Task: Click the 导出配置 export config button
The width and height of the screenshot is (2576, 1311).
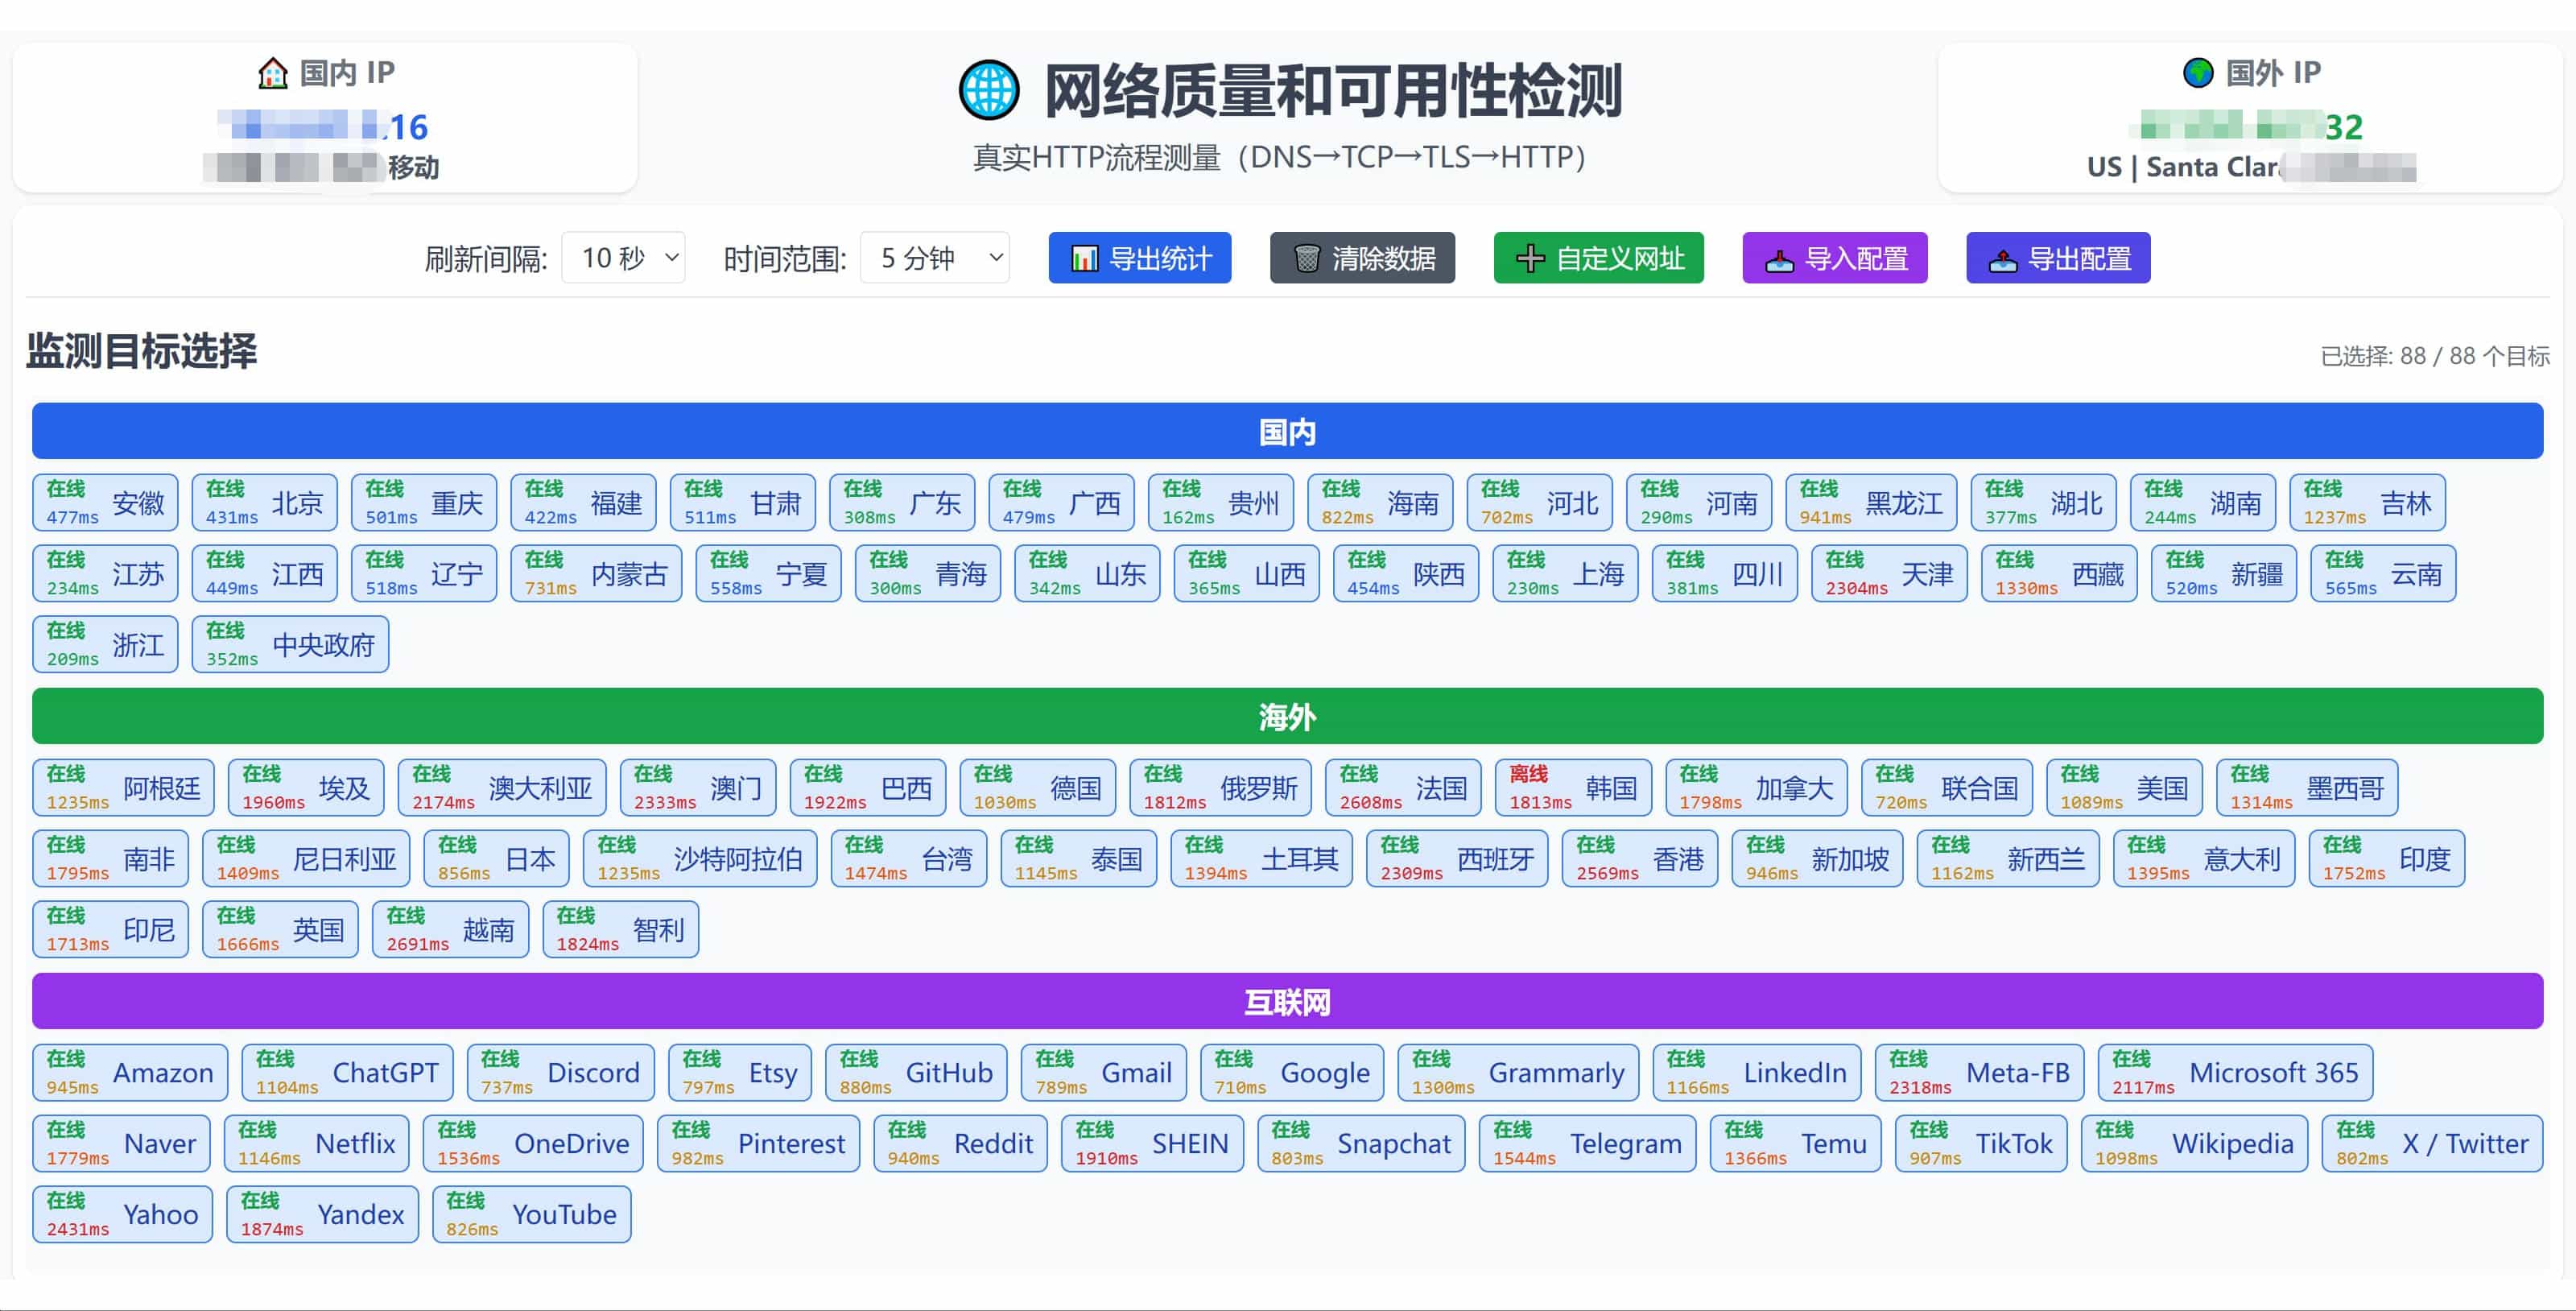Action: click(2057, 258)
